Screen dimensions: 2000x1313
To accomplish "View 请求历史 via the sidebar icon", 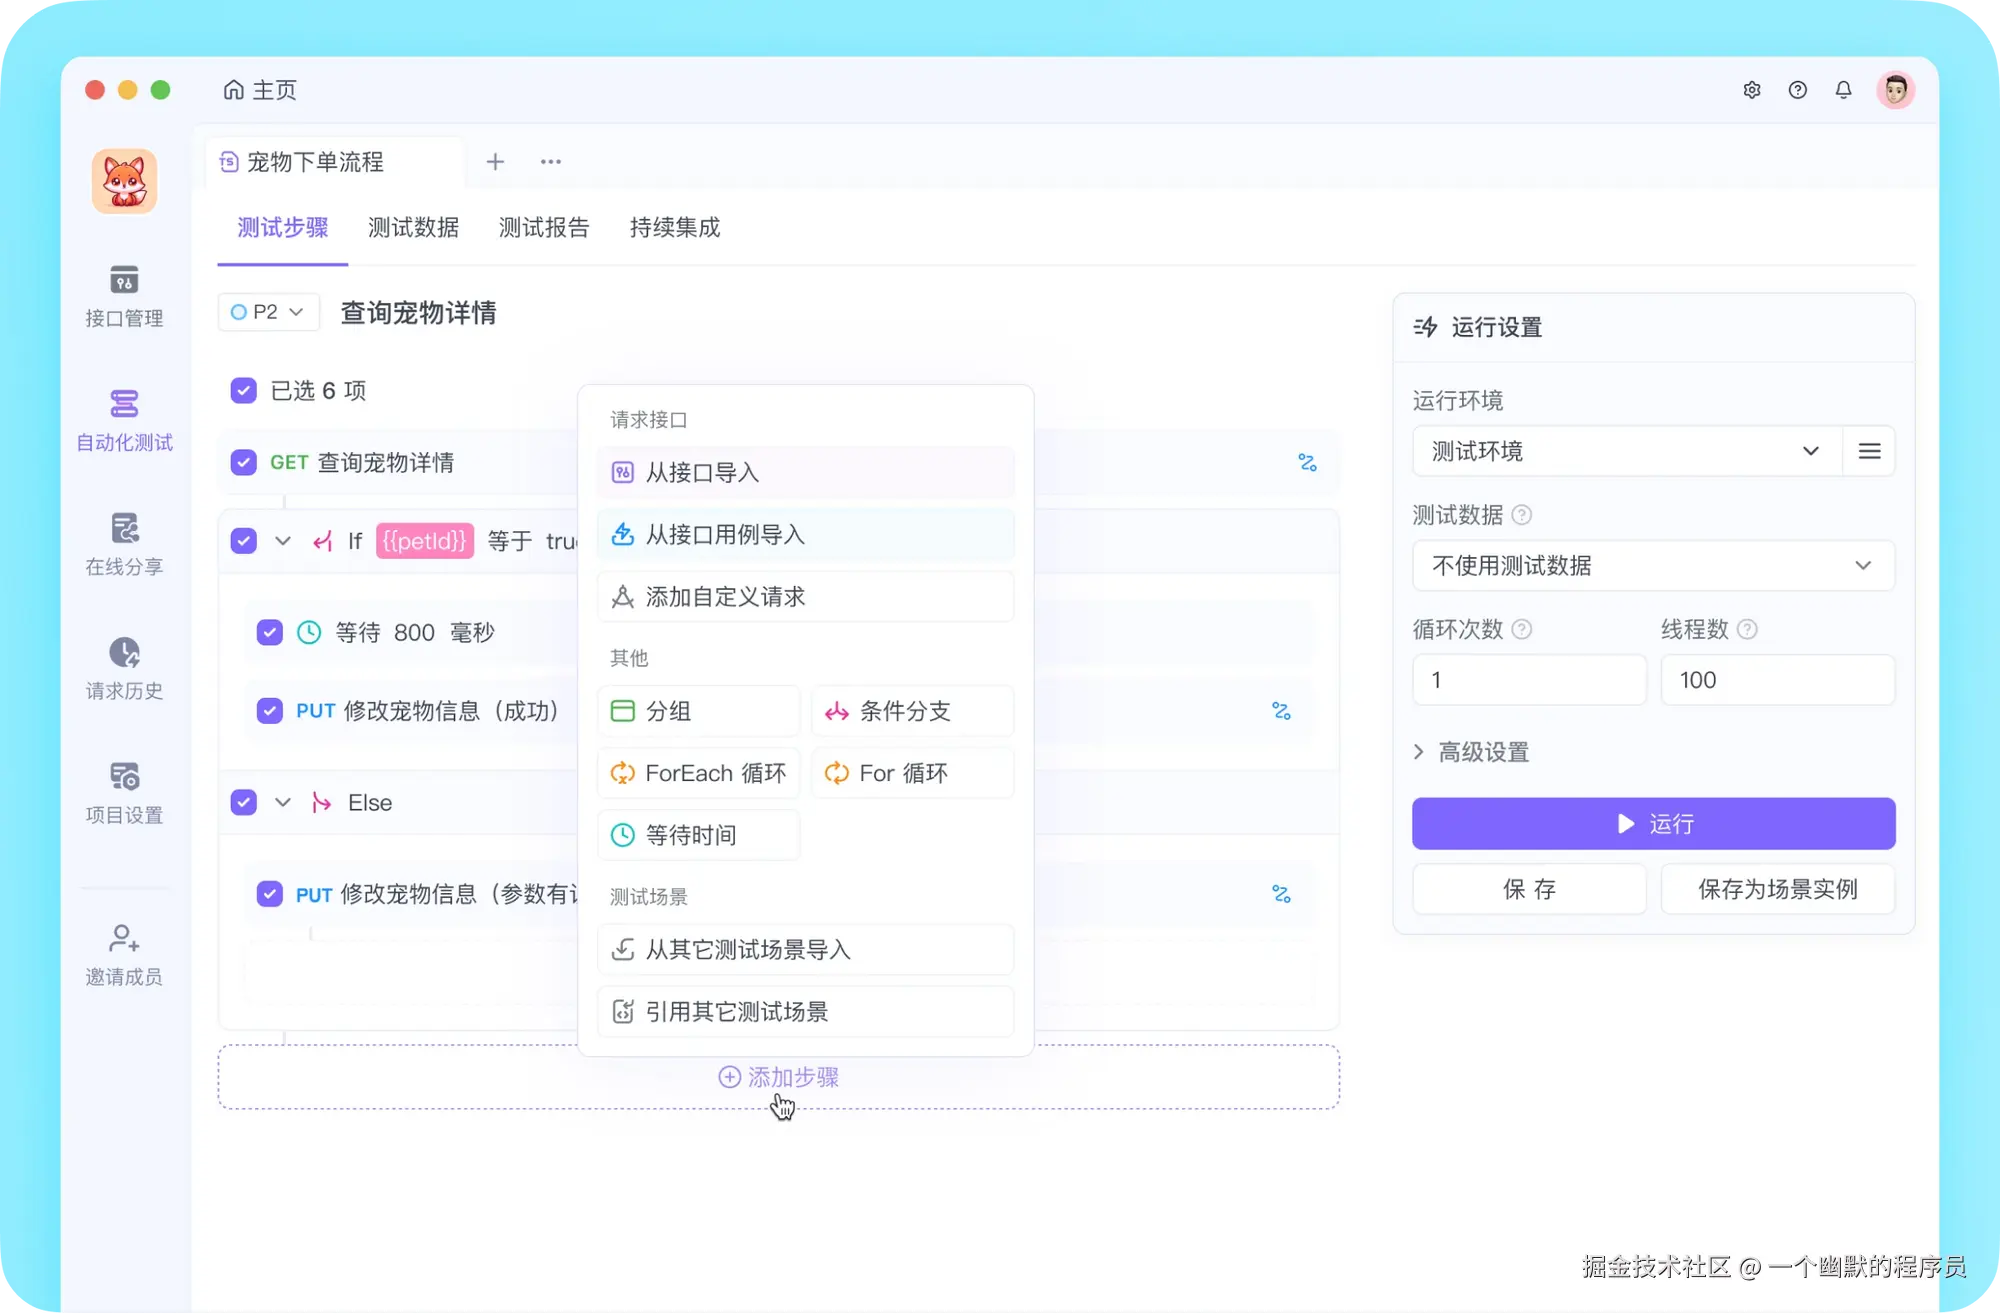I will point(124,668).
